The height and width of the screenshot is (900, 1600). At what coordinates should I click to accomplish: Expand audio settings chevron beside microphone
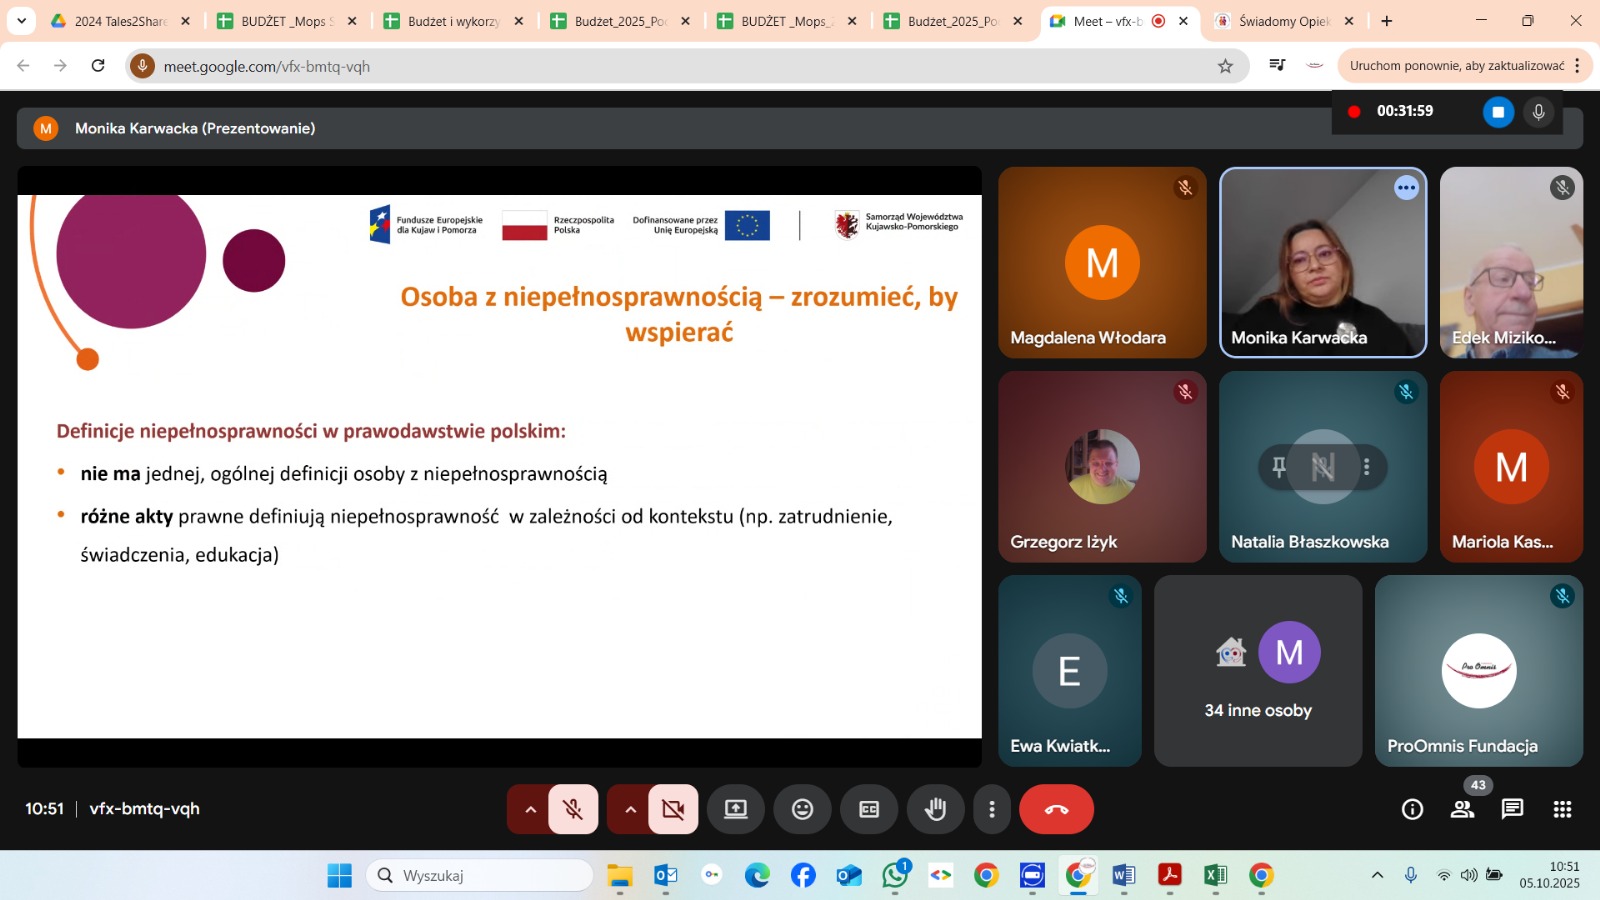(x=530, y=809)
